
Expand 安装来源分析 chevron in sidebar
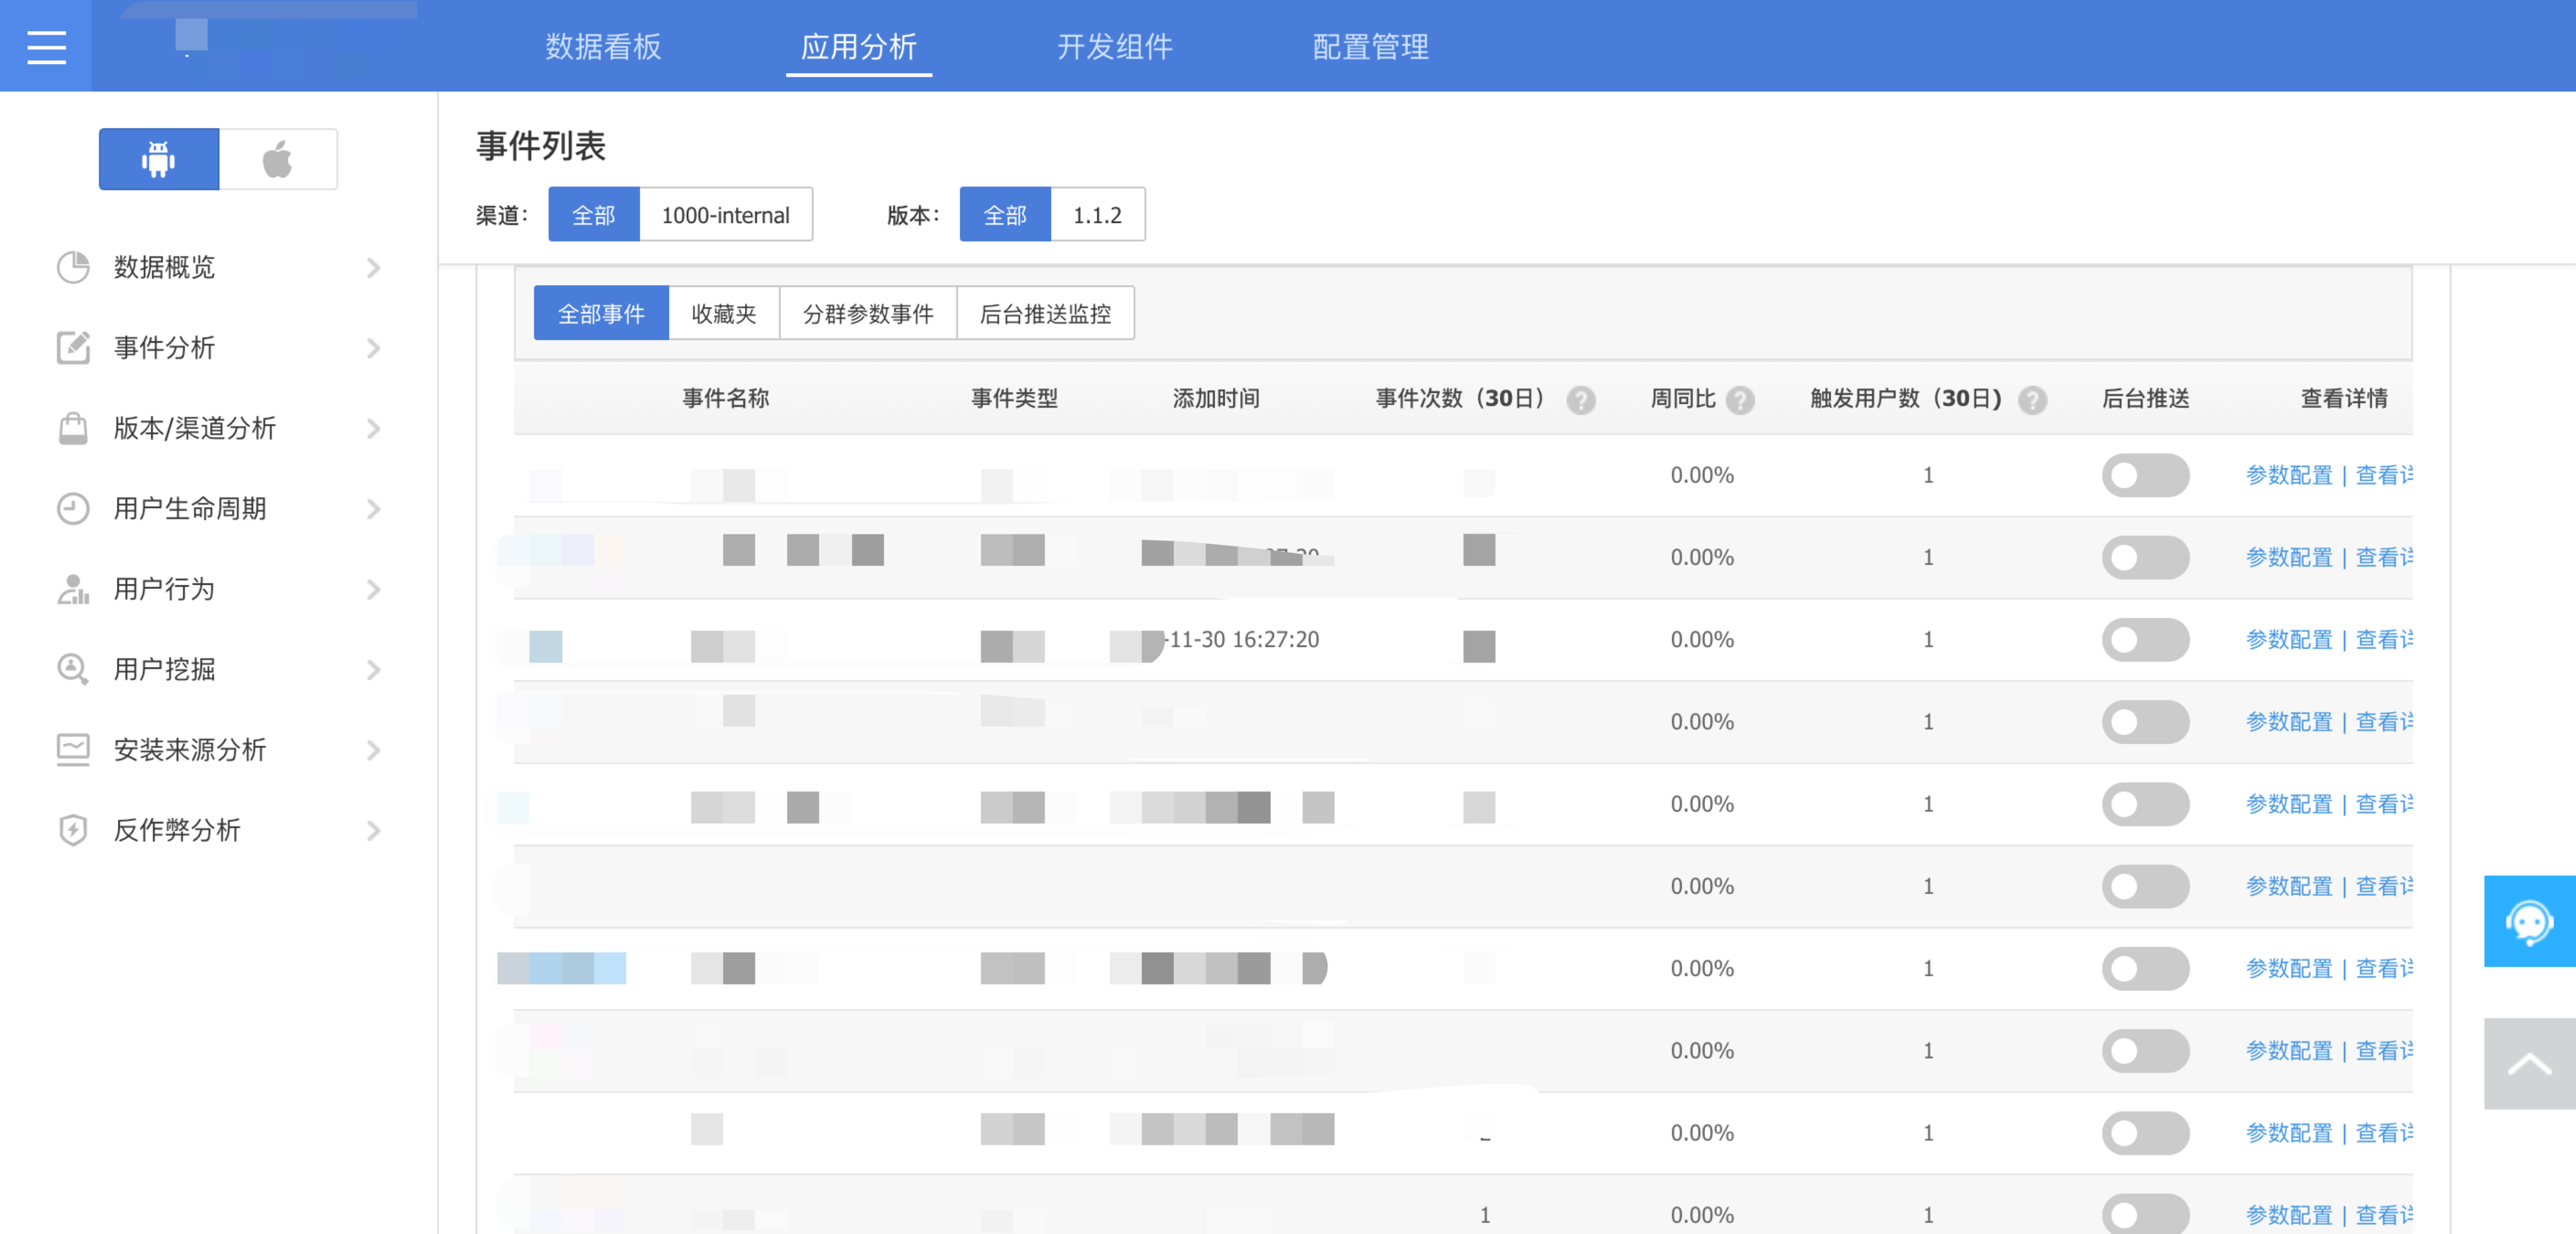click(x=373, y=750)
